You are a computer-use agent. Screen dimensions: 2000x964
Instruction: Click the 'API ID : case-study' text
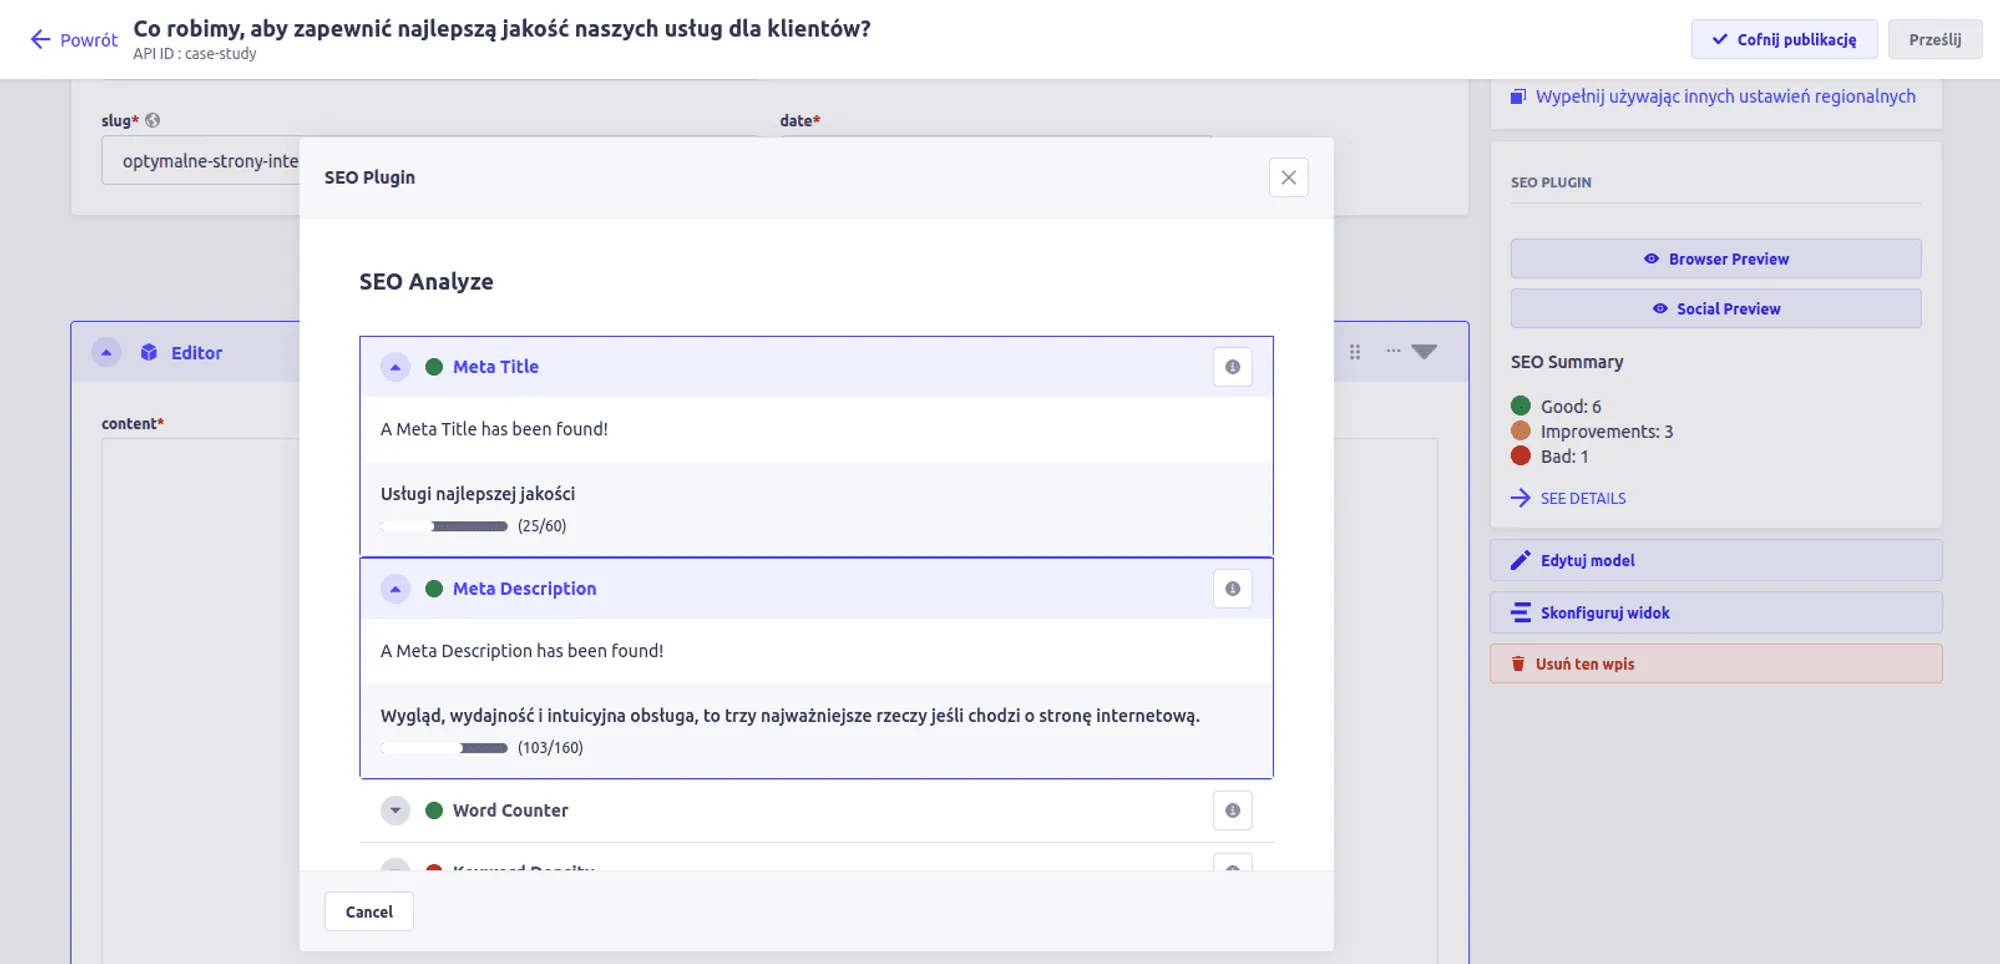[195, 54]
